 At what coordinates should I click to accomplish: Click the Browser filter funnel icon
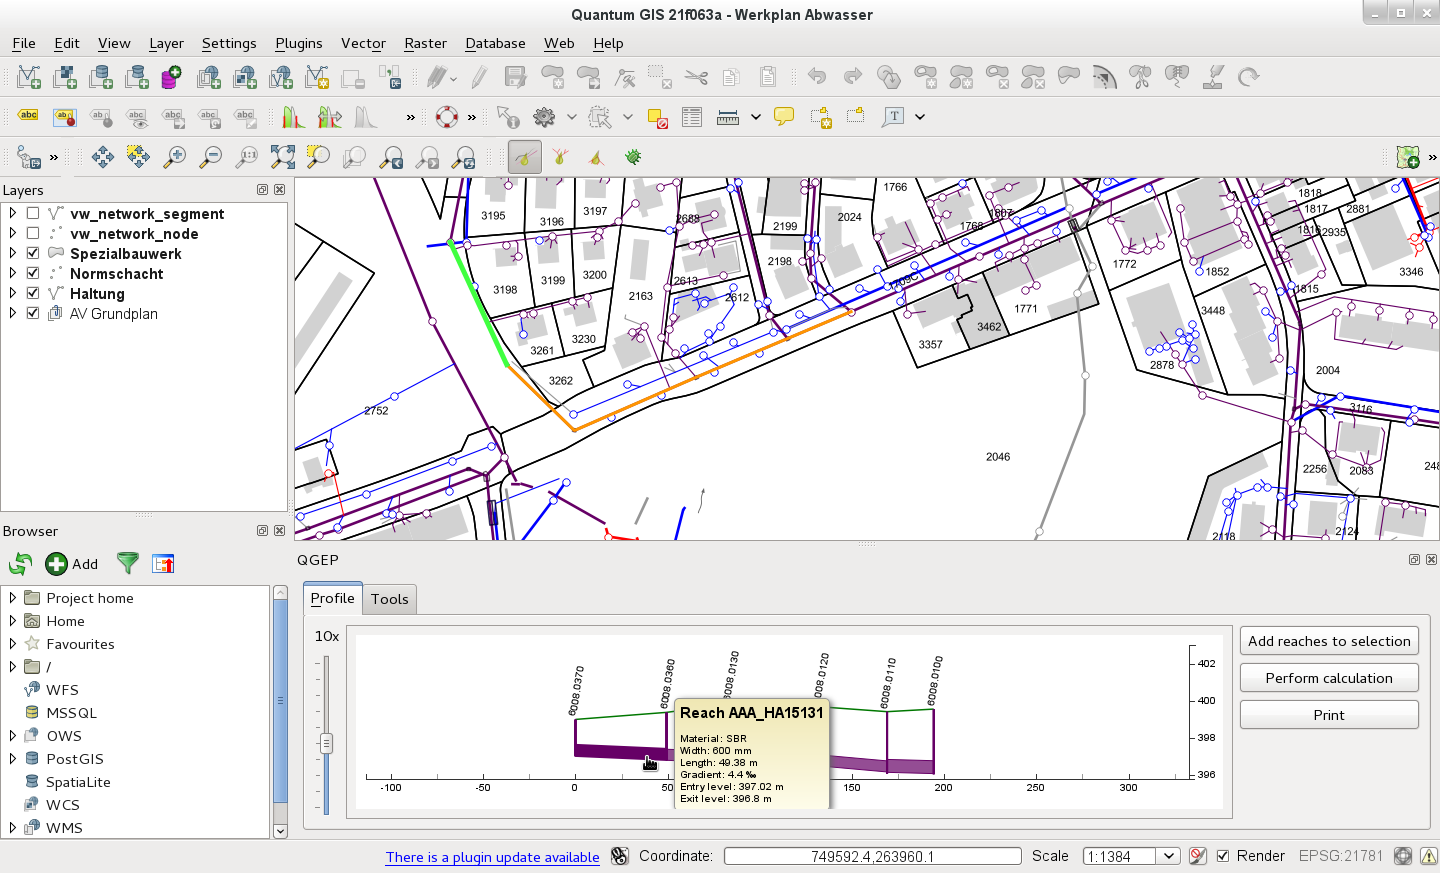pos(128,564)
